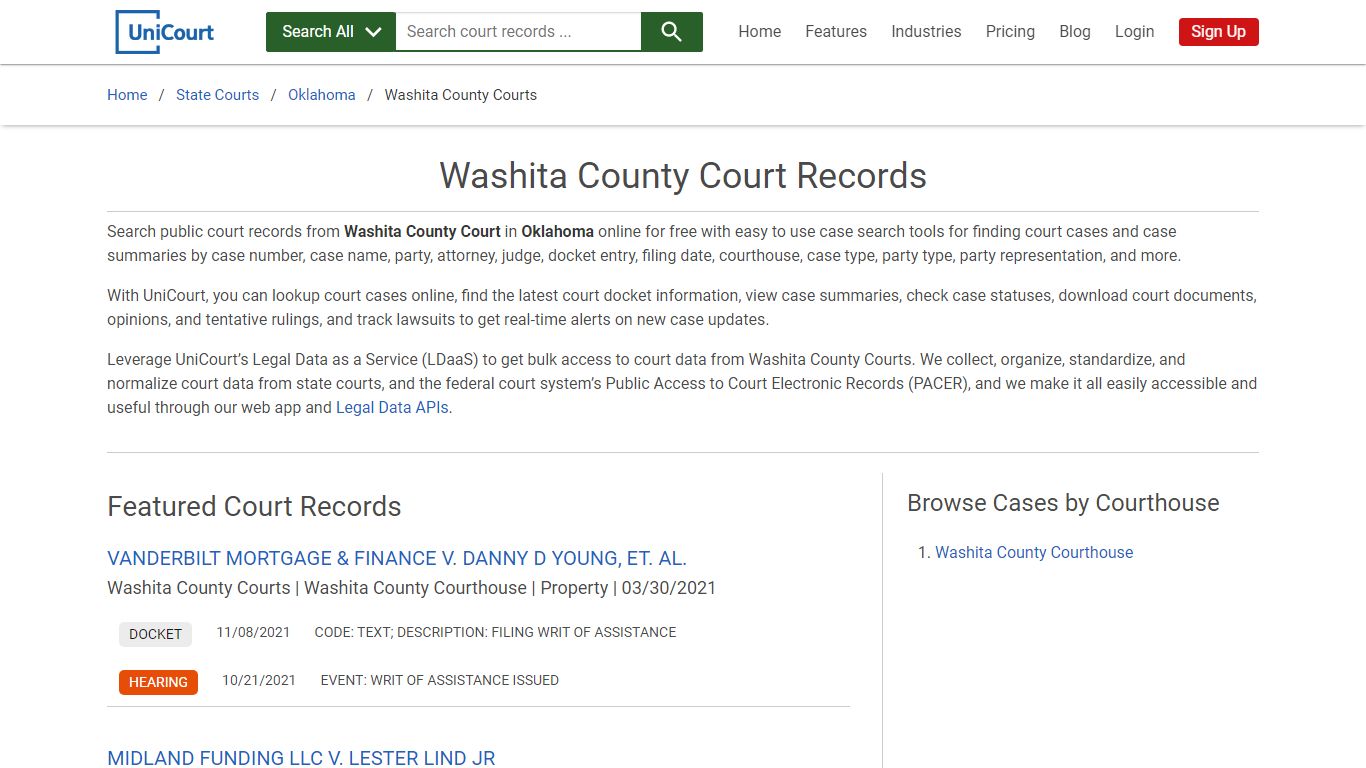Image resolution: width=1366 pixels, height=768 pixels.
Task: Go to Home in the breadcrumb
Action: click(x=127, y=95)
